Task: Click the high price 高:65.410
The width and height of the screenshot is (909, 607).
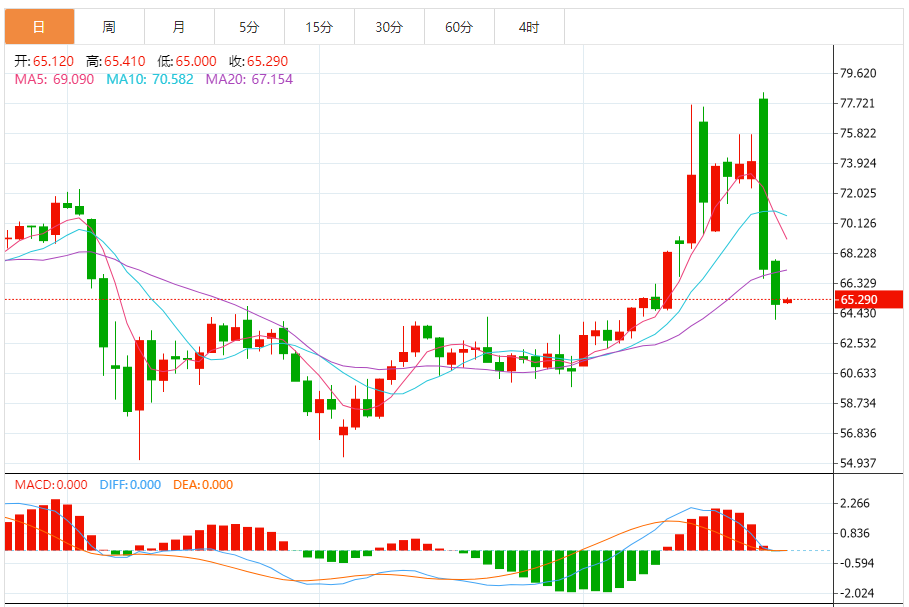Action: click(x=115, y=61)
